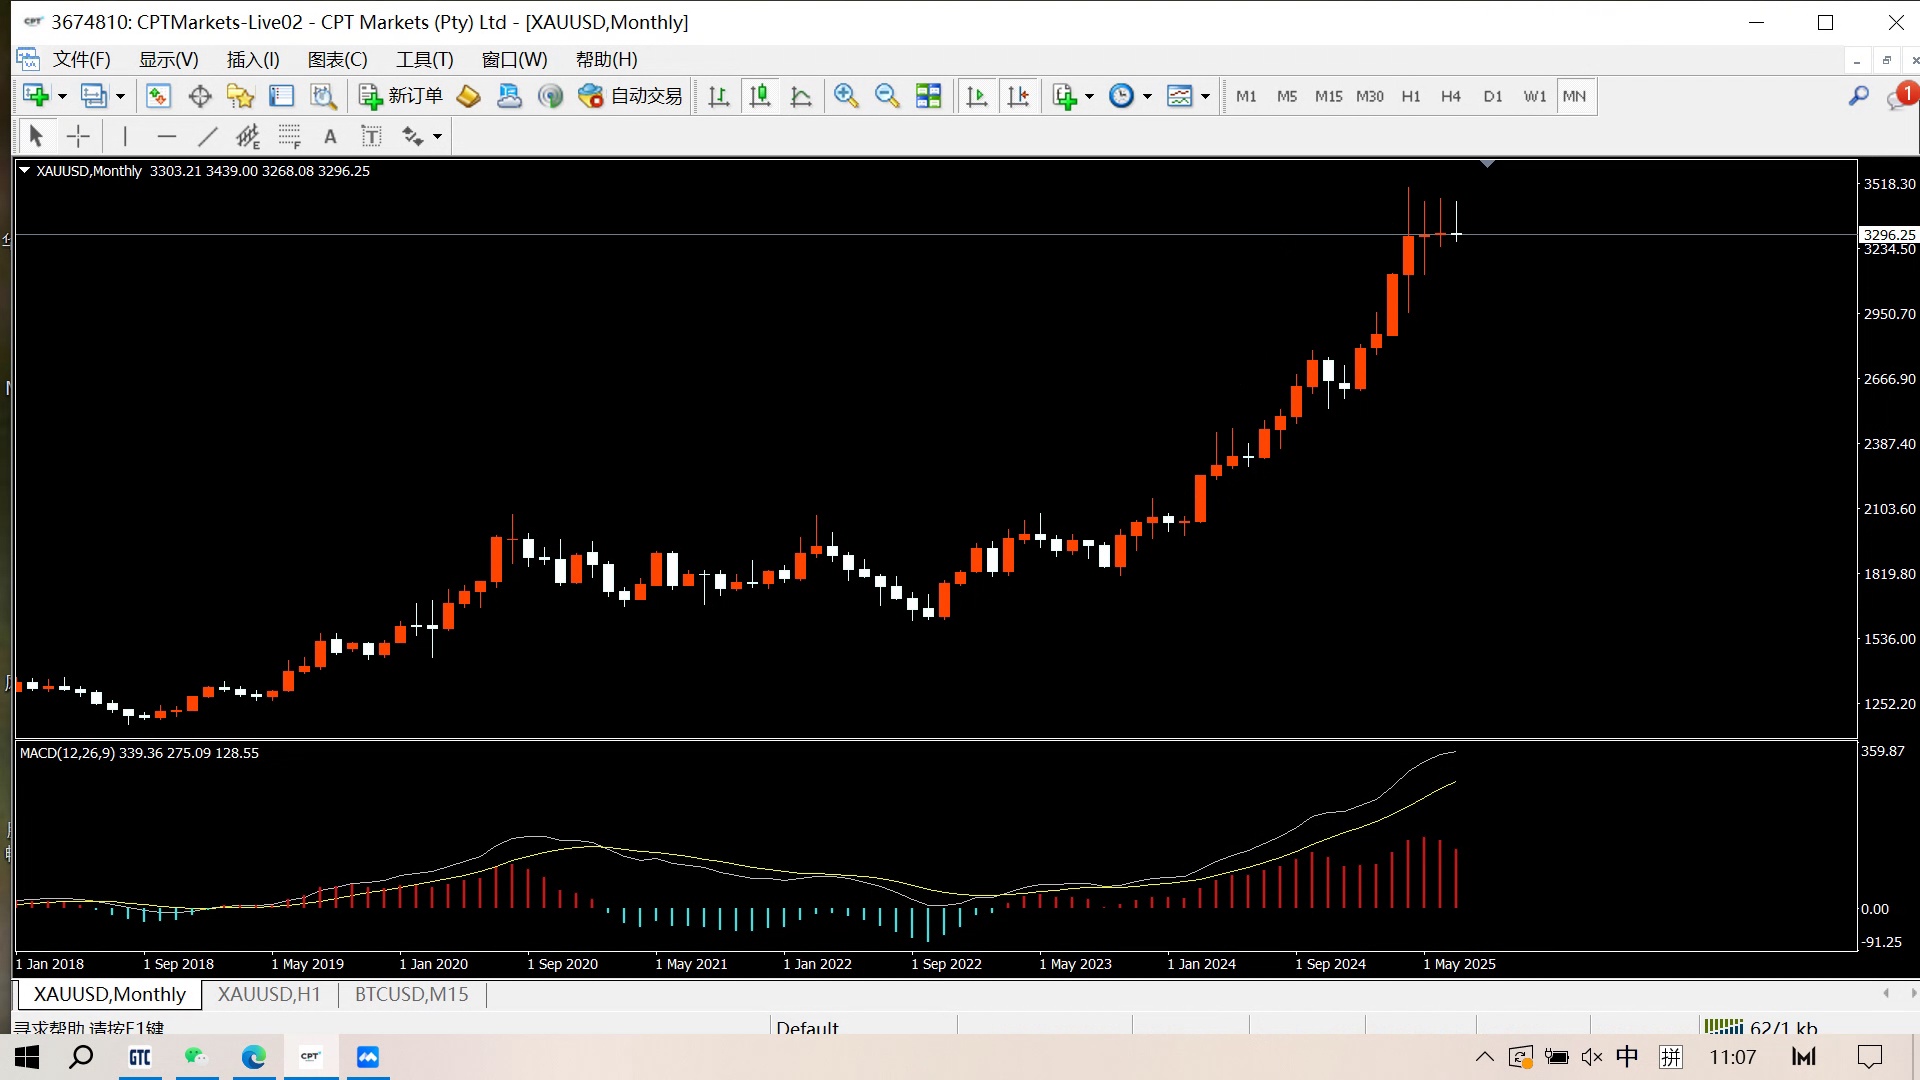
Task: Click the 新订单 new order button
Action: tap(401, 96)
